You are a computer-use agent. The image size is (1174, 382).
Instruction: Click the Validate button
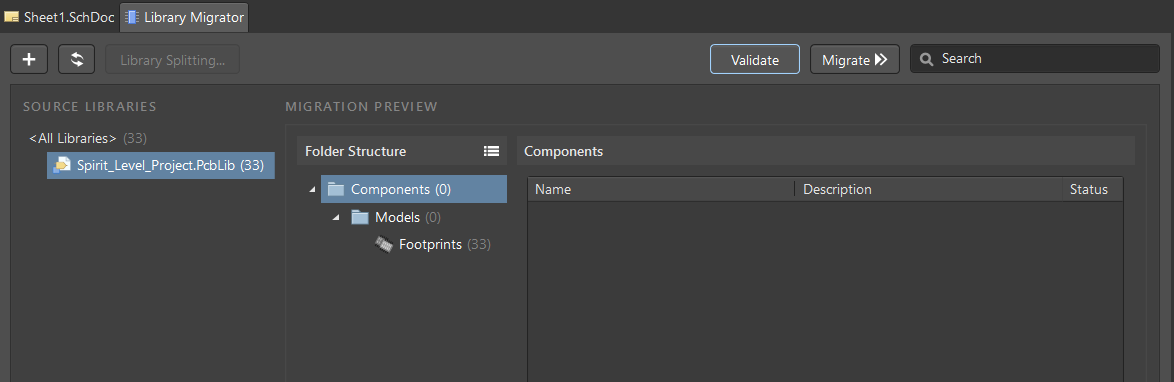[x=755, y=60]
